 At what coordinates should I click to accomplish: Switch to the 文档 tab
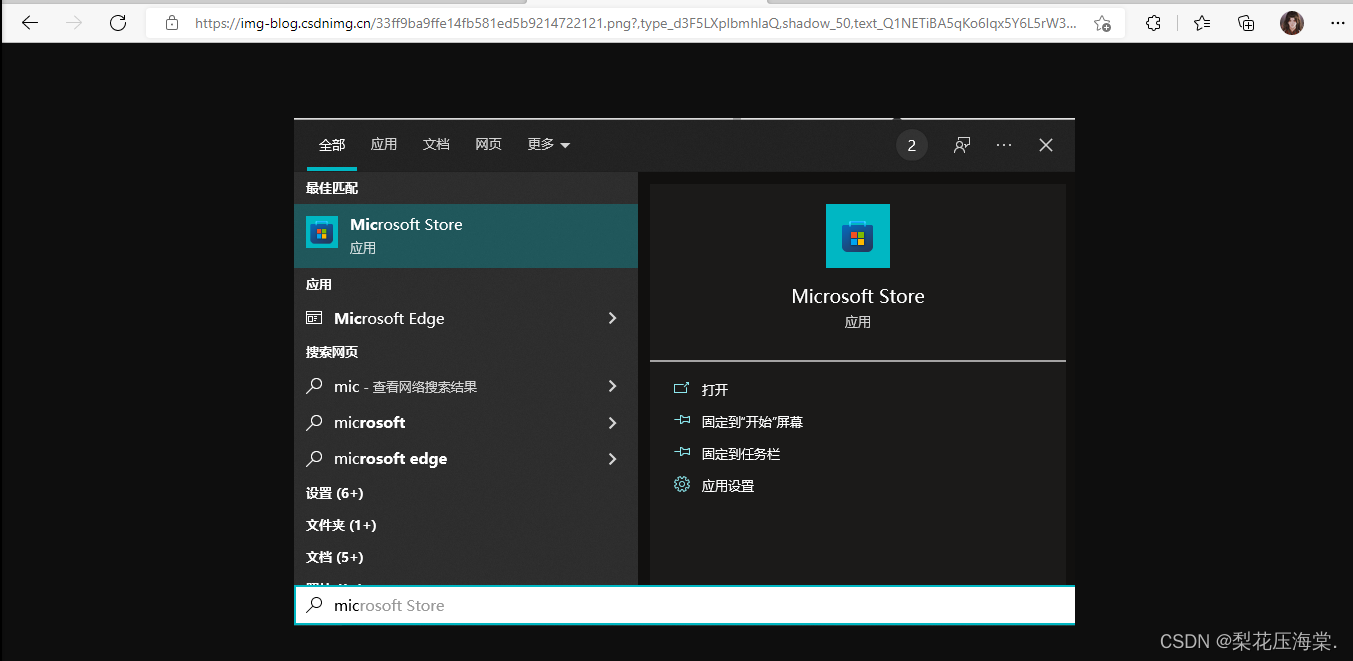coord(436,145)
